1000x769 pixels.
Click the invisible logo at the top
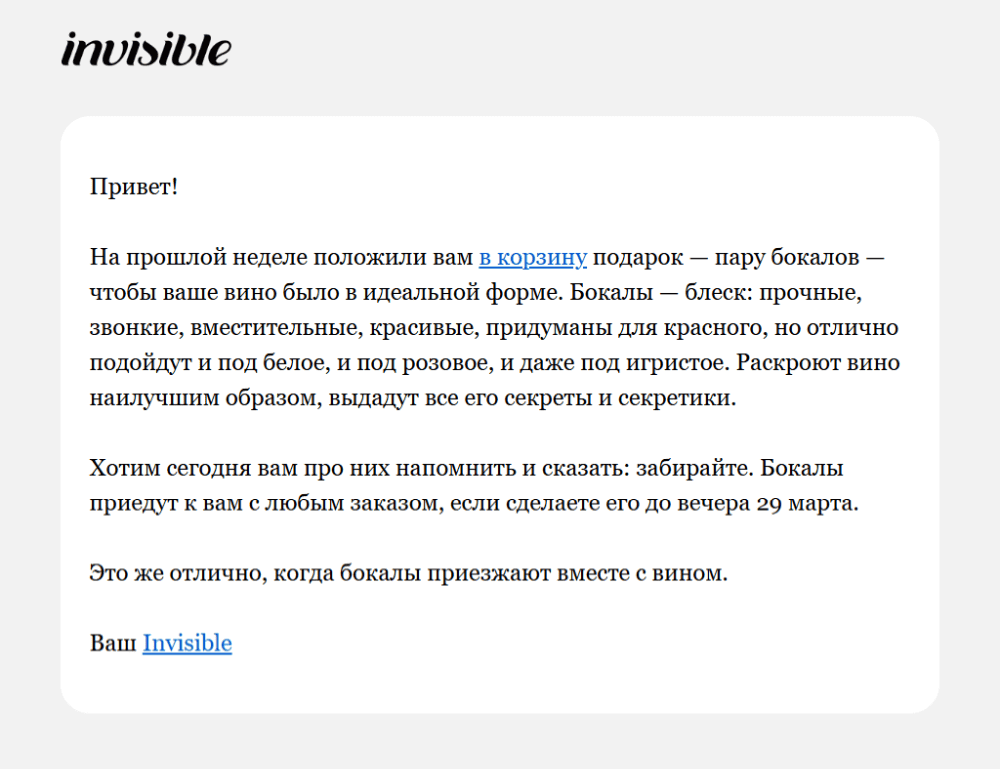[146, 49]
